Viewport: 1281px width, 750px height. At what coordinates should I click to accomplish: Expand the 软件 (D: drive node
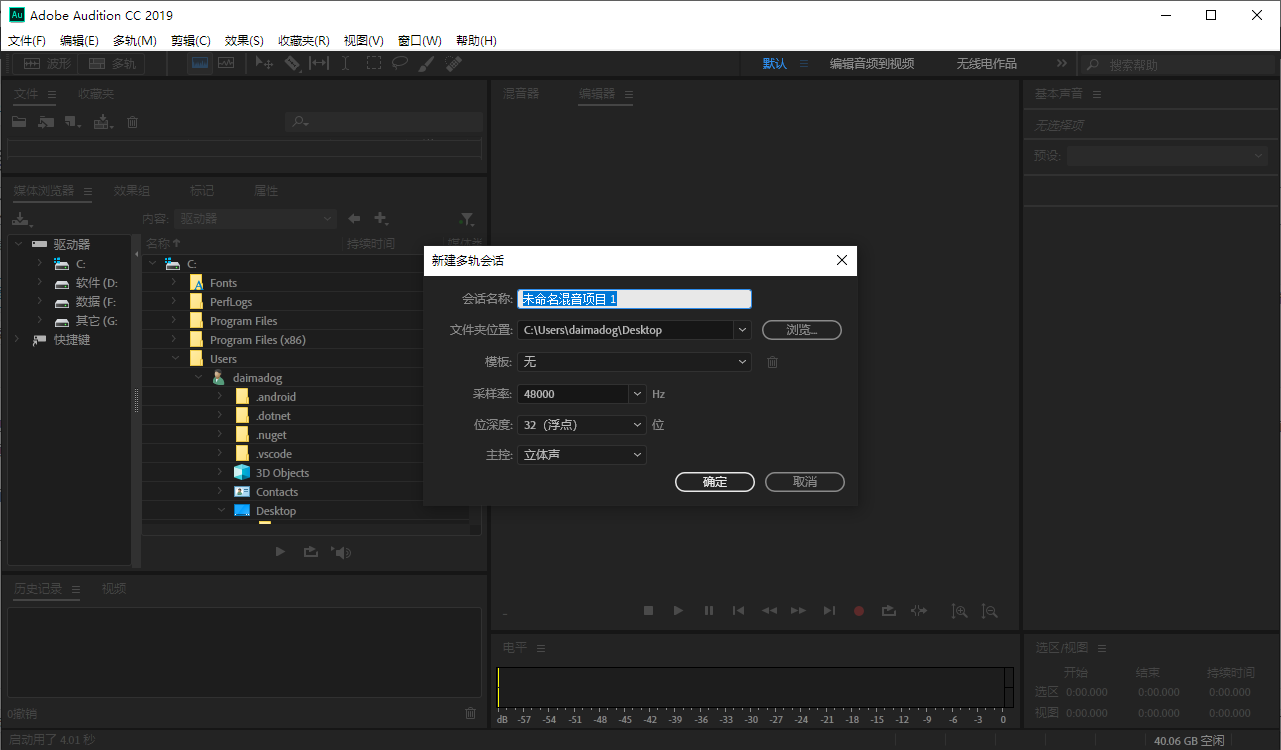coord(39,282)
